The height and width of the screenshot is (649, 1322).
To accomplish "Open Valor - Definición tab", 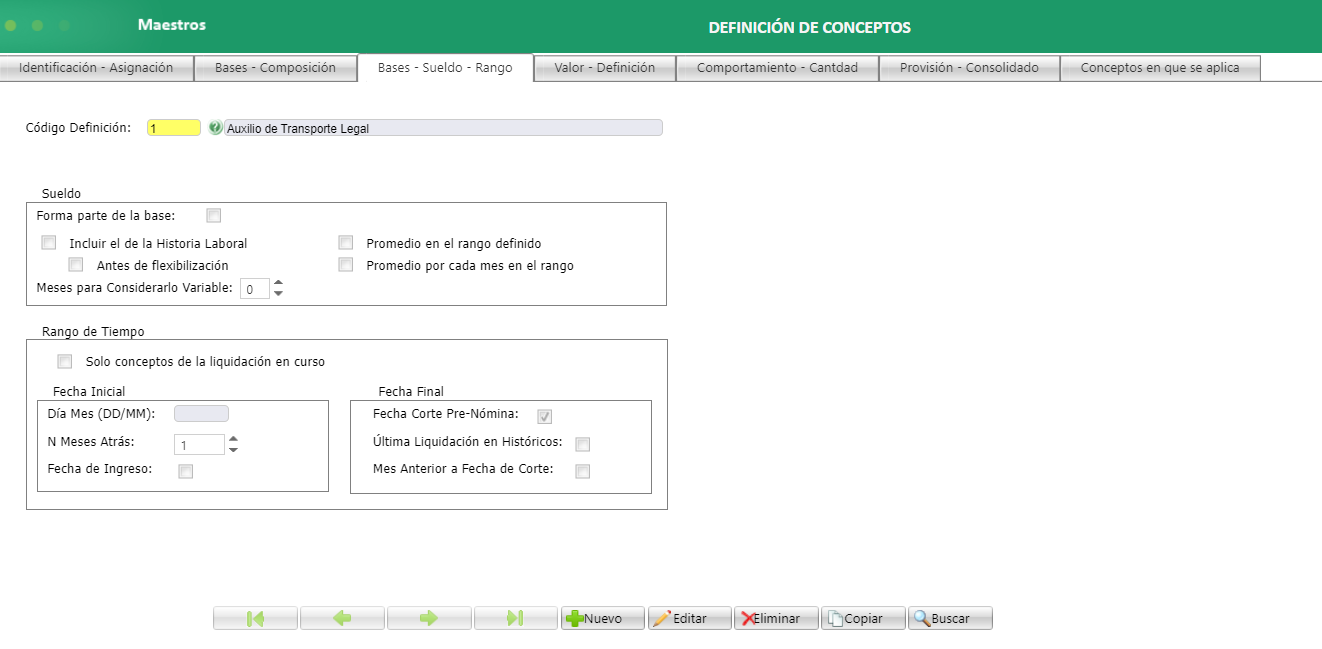I will (x=605, y=68).
